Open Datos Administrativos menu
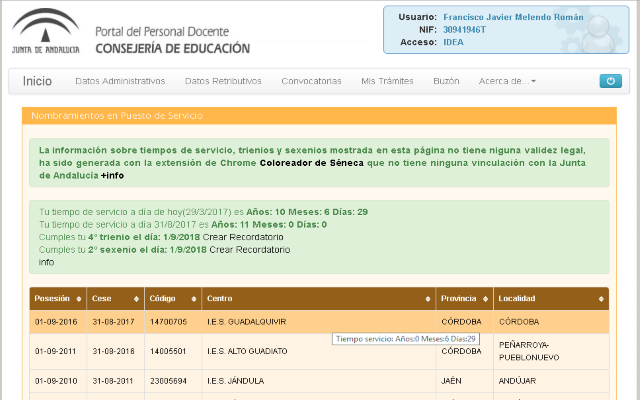 [120, 81]
